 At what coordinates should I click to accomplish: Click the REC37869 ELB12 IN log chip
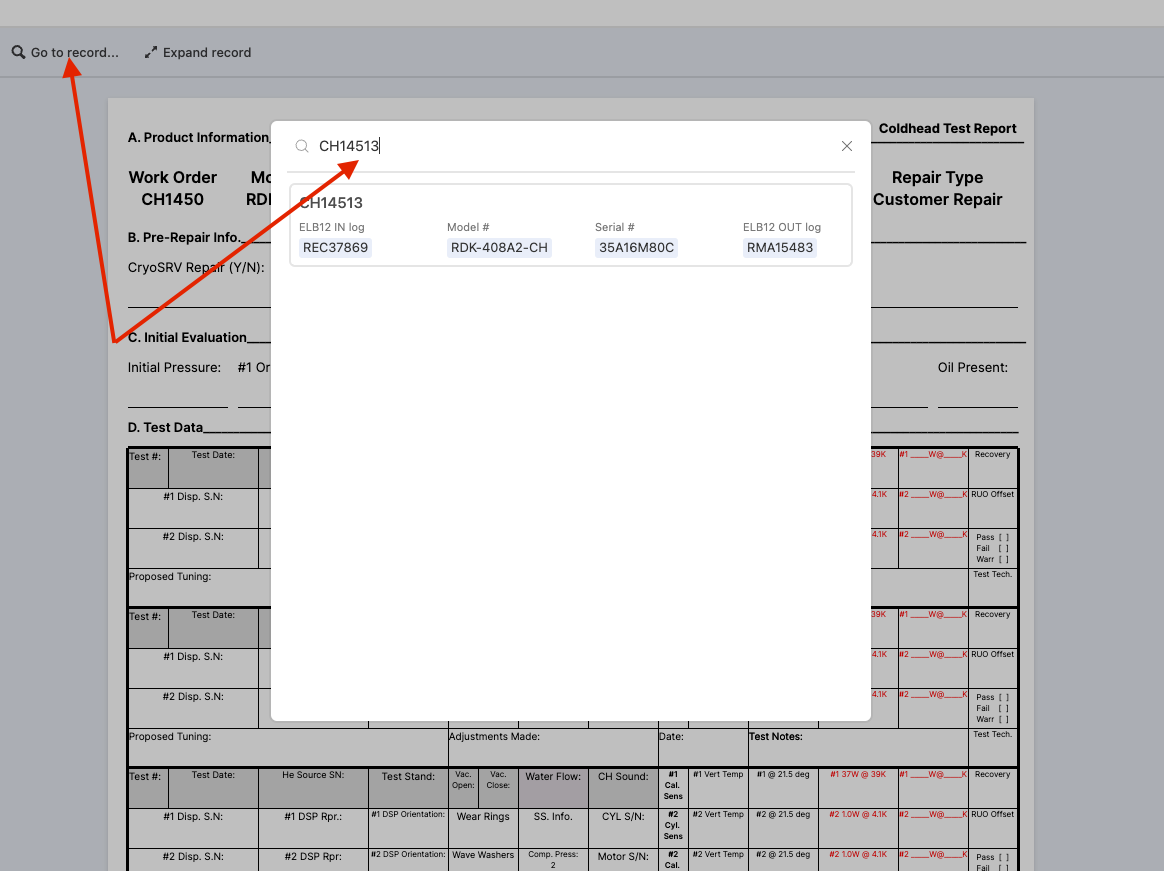click(x=335, y=248)
